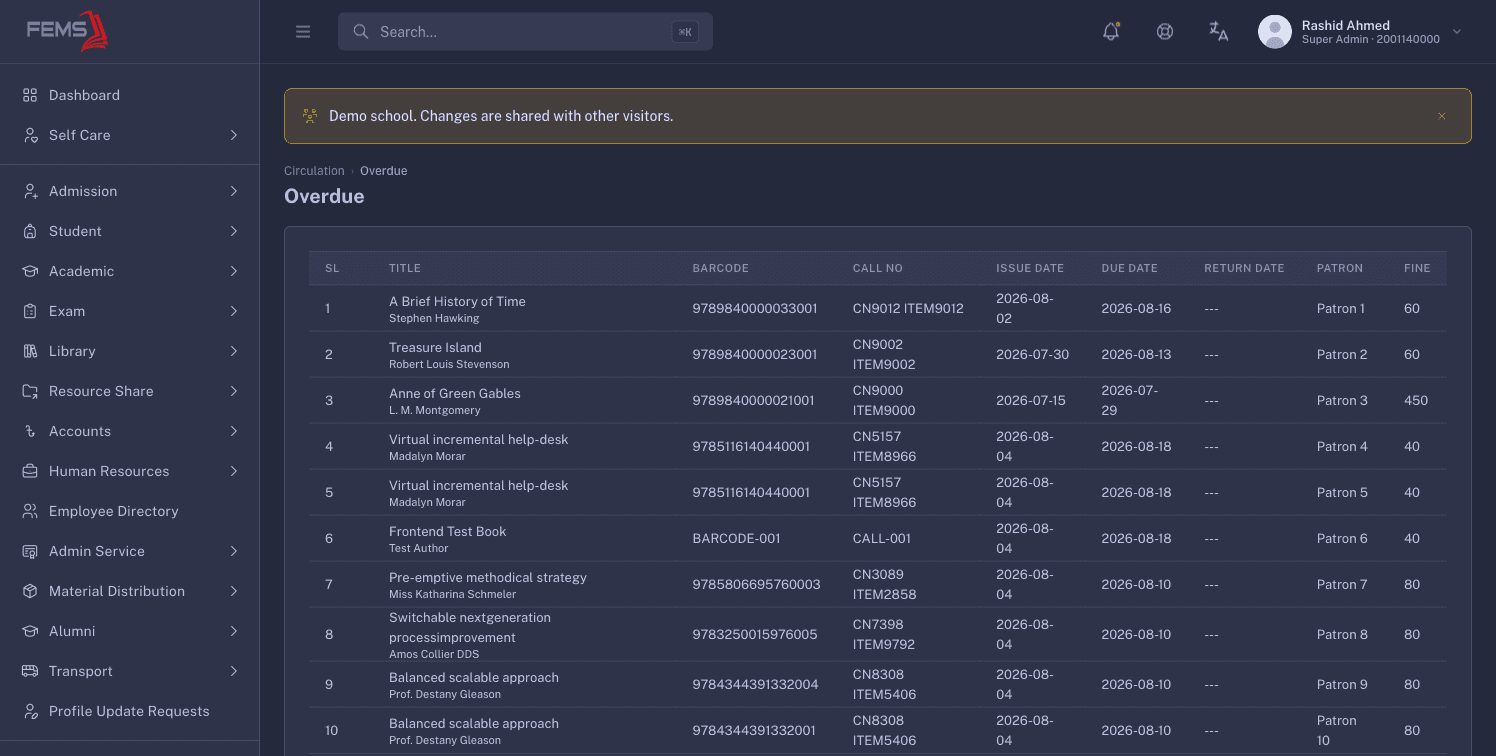Image resolution: width=1496 pixels, height=756 pixels.
Task: Click the FEMS logo
Action: pyautogui.click(x=67, y=31)
